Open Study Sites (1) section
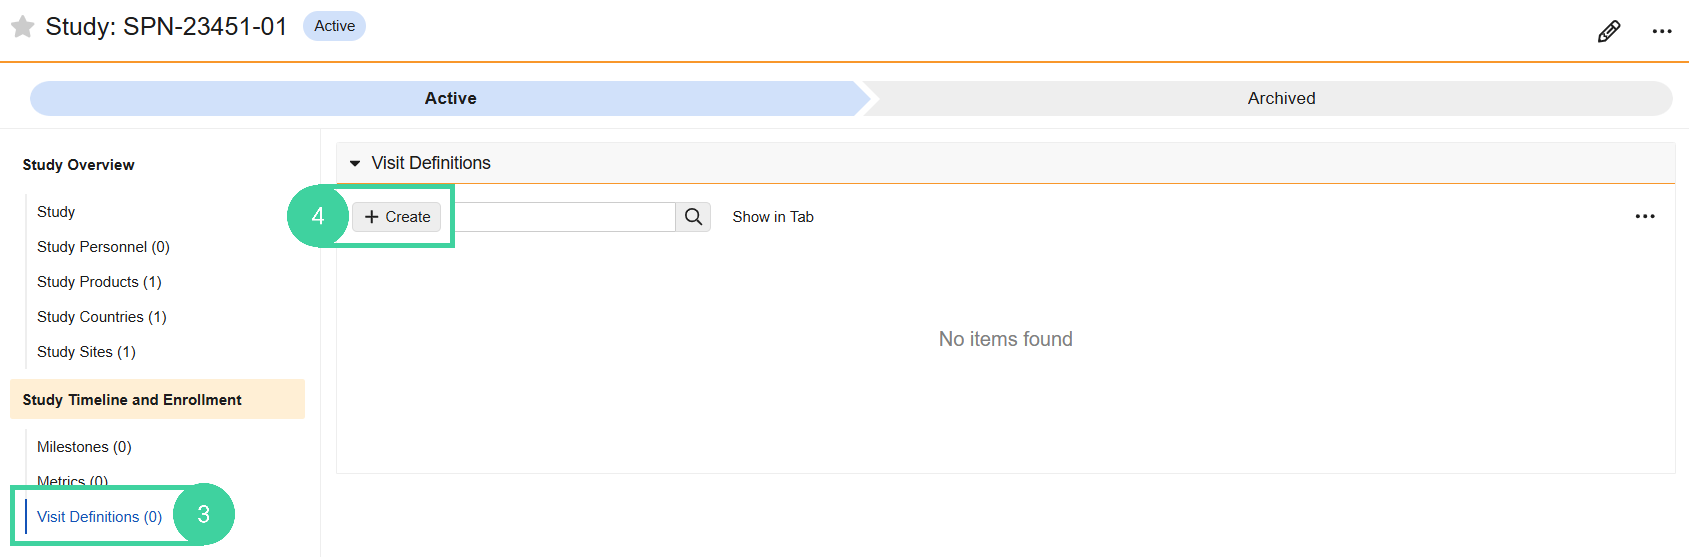 [x=86, y=352]
